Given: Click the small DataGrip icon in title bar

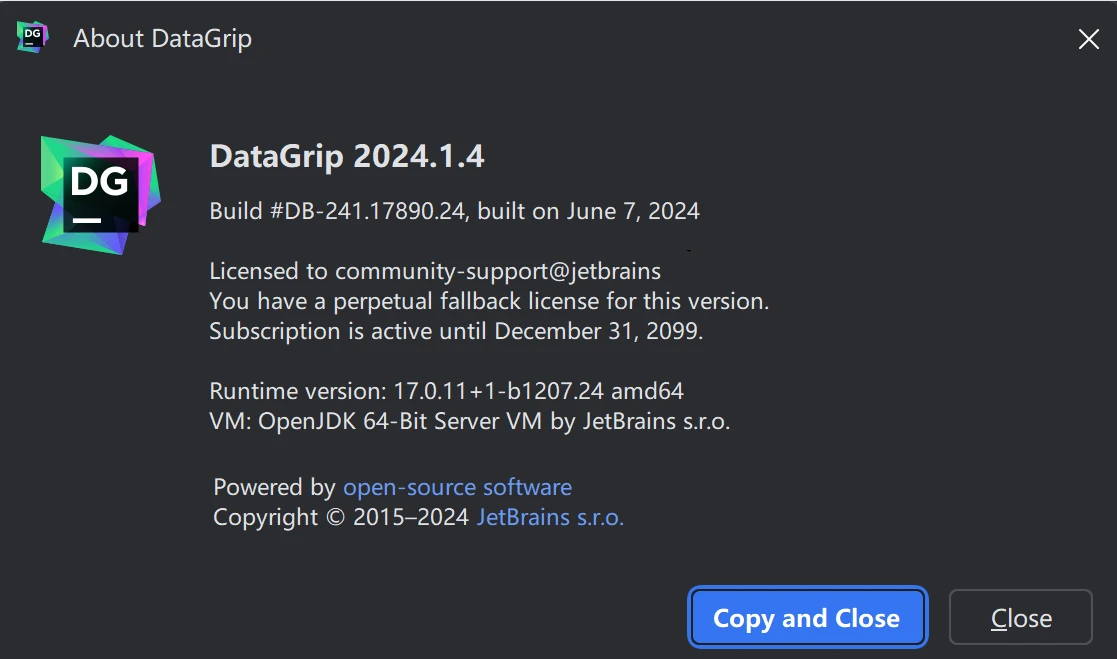Looking at the screenshot, I should tap(32, 37).
